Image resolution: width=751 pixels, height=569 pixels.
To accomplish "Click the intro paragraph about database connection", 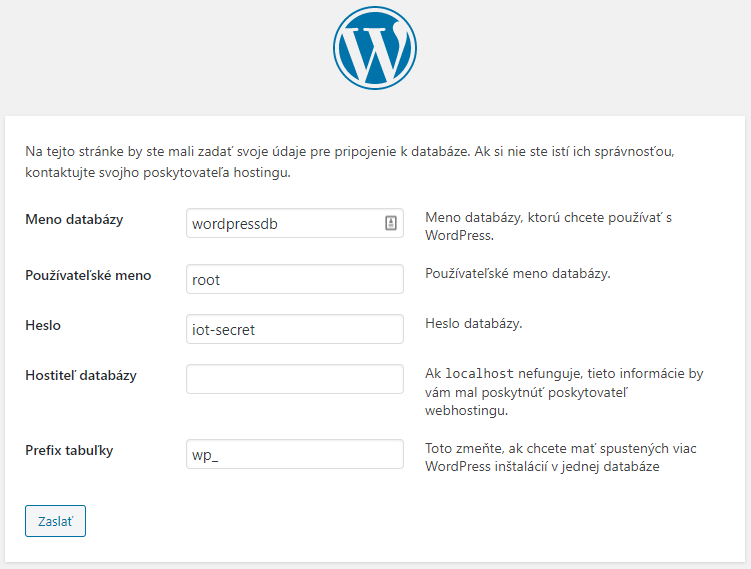I will click(350, 162).
